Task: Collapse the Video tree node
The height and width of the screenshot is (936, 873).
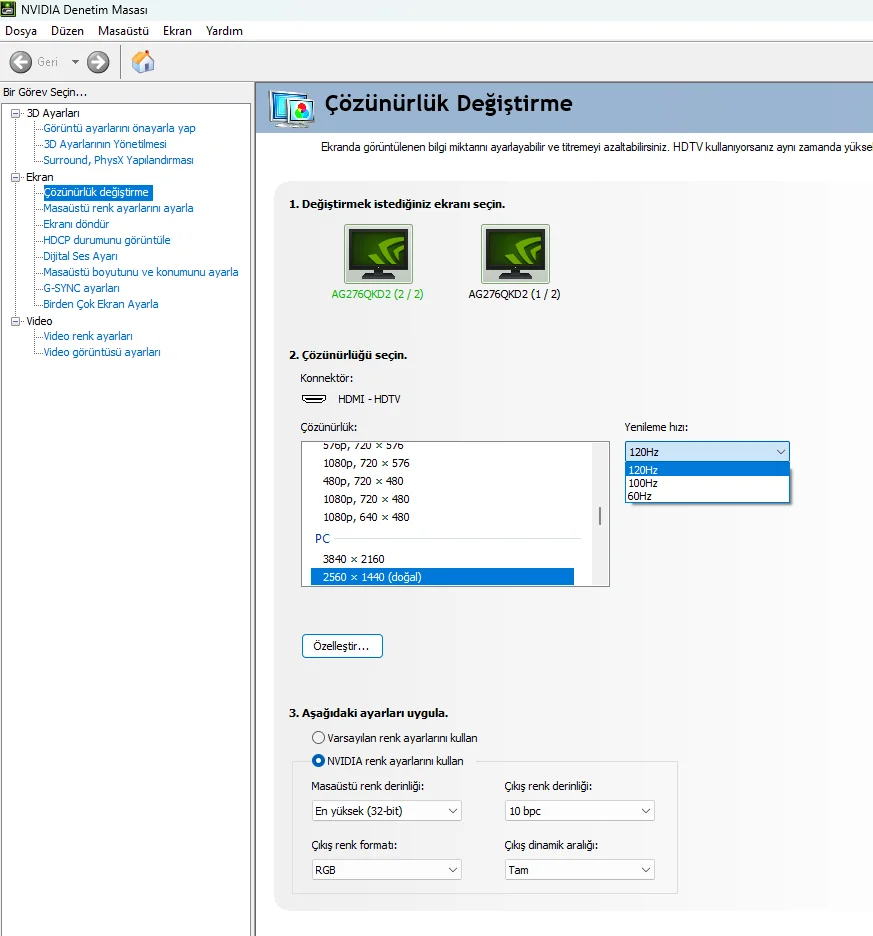Action: click(x=16, y=321)
